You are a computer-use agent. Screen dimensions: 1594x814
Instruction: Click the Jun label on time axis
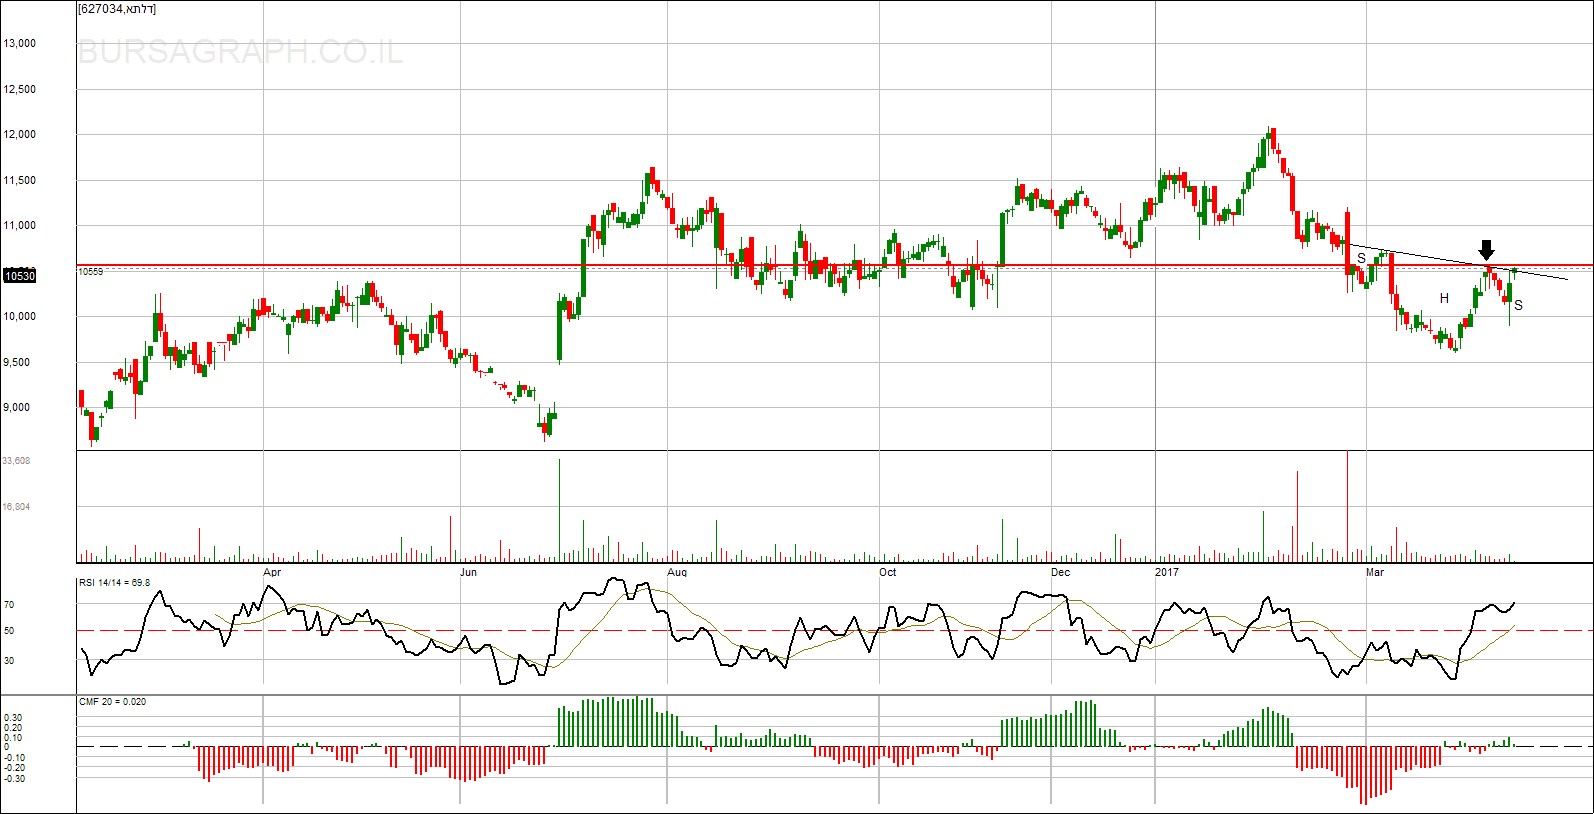468,572
